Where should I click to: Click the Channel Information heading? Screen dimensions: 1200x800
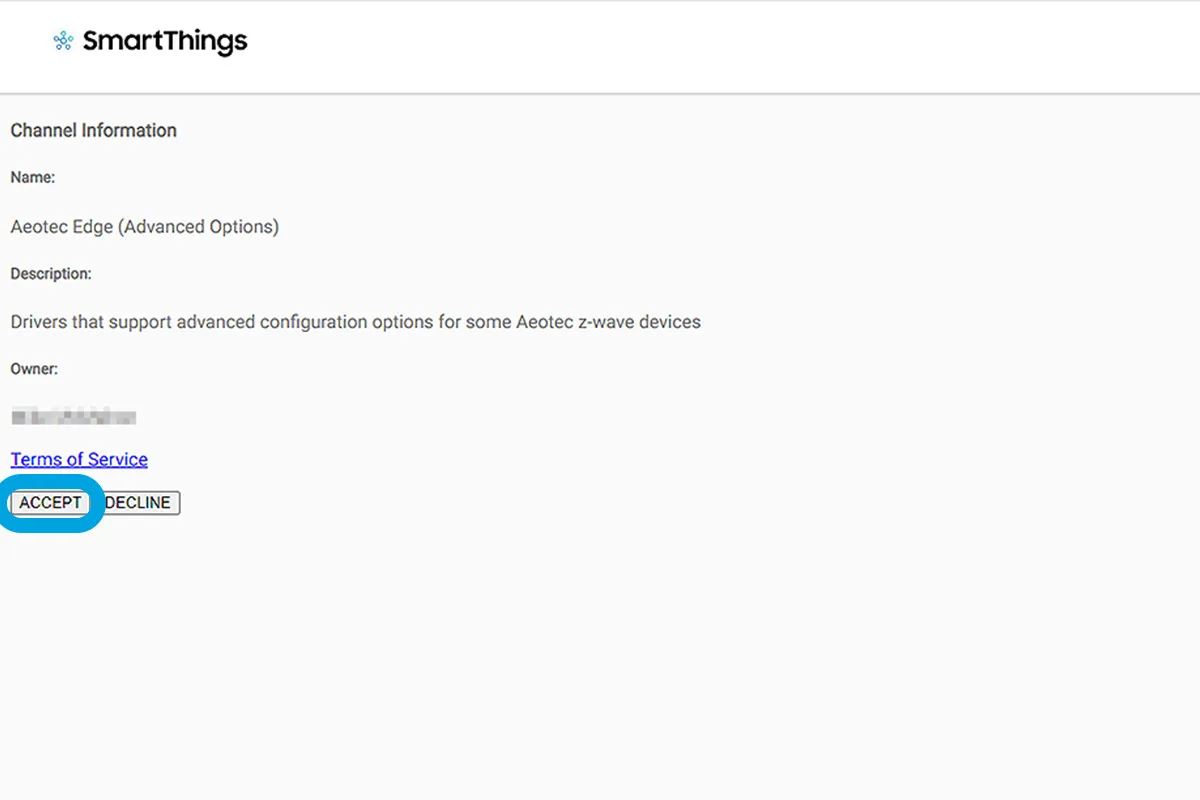[x=93, y=130]
